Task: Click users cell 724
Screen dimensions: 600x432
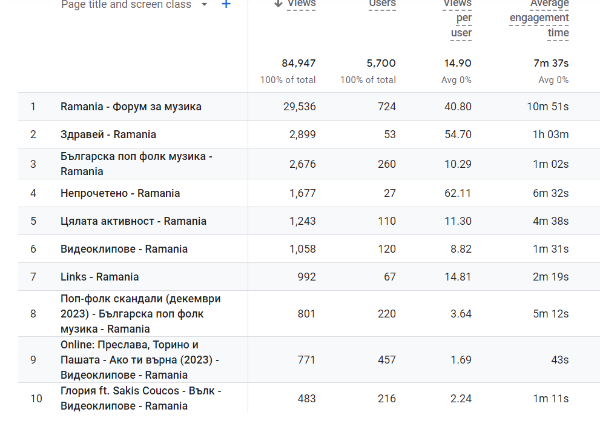Action: coord(386,106)
